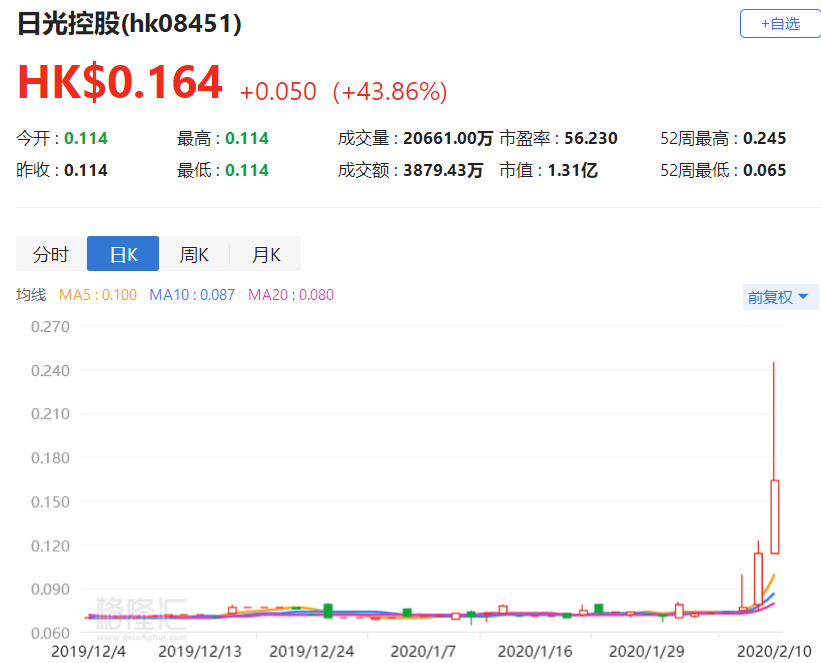Open the 周K weekly chart tab

pos(194,254)
